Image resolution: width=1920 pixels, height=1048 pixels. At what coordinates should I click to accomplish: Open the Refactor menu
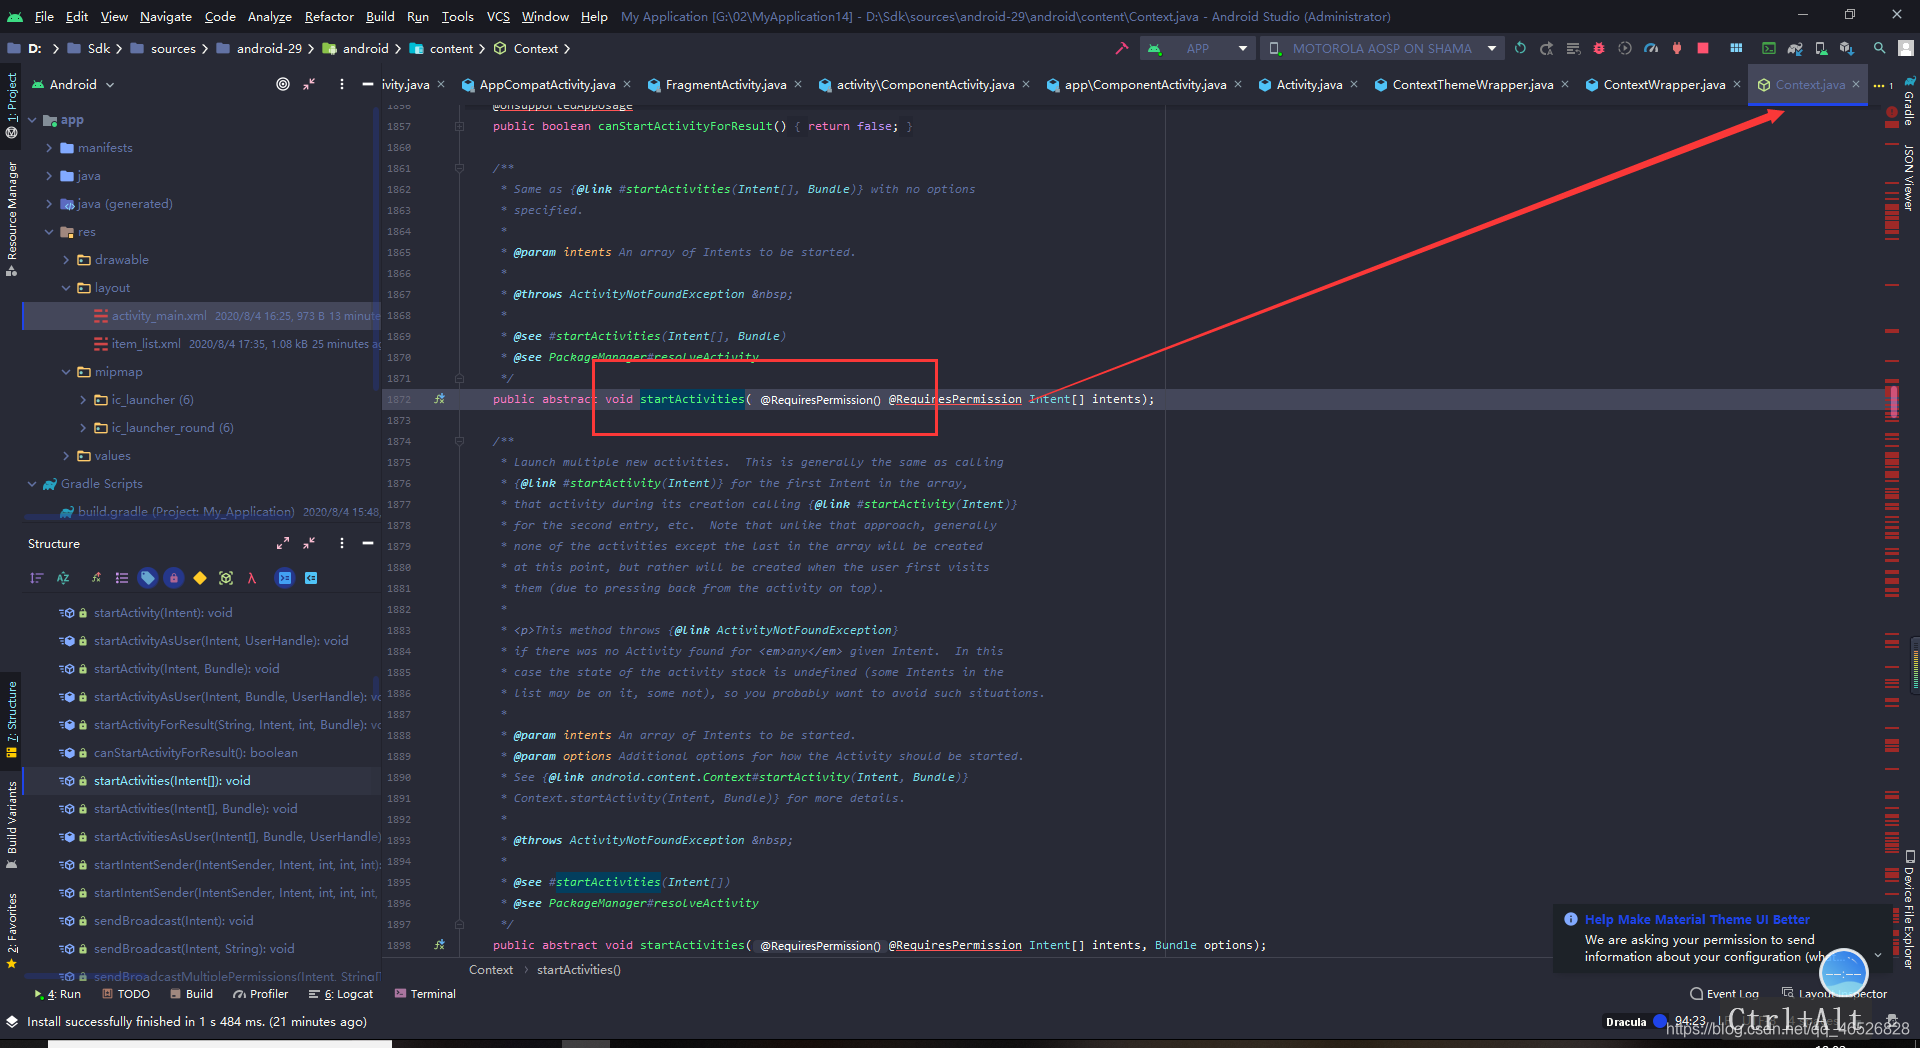point(329,16)
